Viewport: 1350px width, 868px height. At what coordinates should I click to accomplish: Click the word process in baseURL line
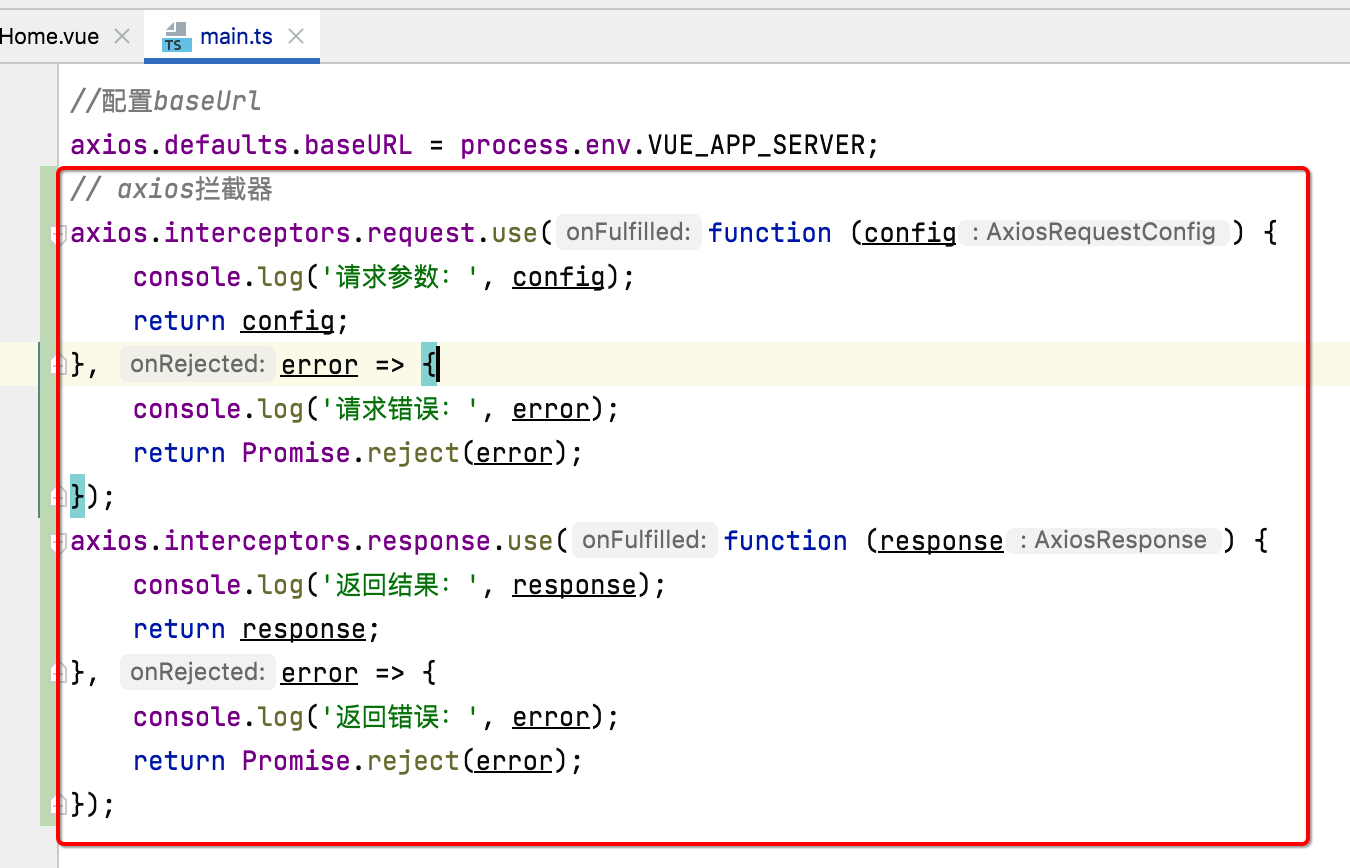click(x=514, y=145)
